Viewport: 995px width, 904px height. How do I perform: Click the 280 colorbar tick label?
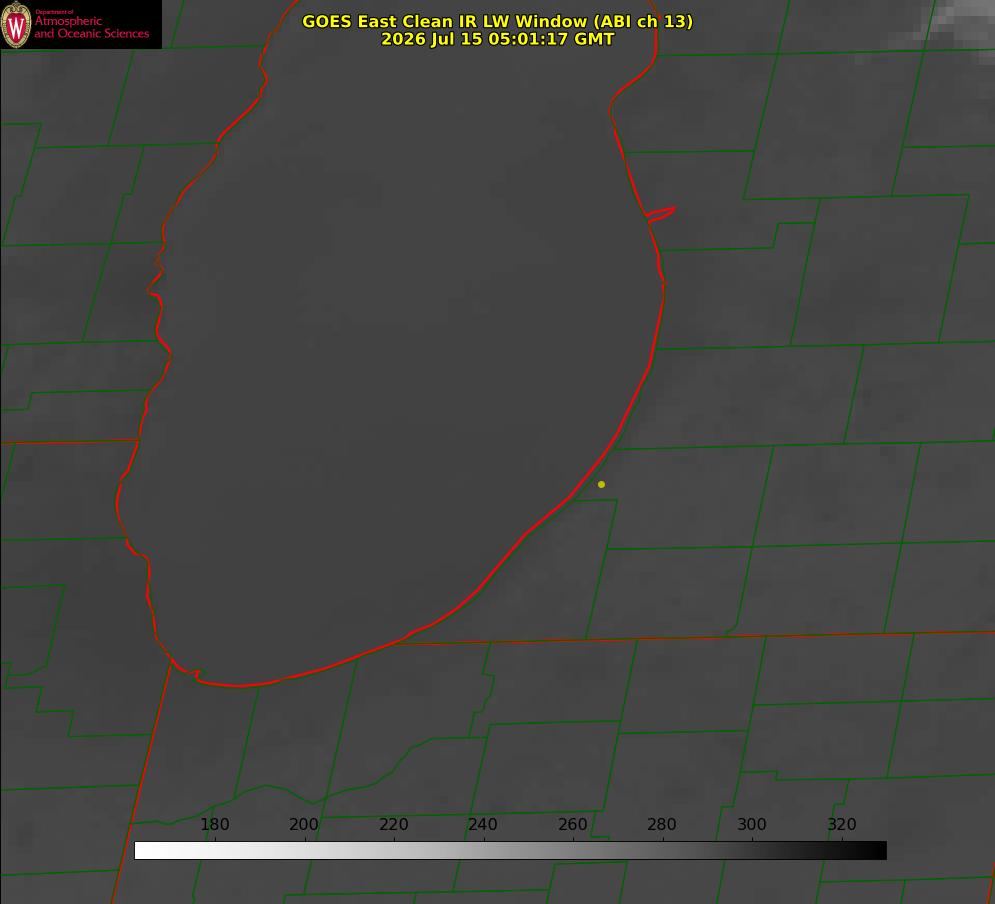662,824
